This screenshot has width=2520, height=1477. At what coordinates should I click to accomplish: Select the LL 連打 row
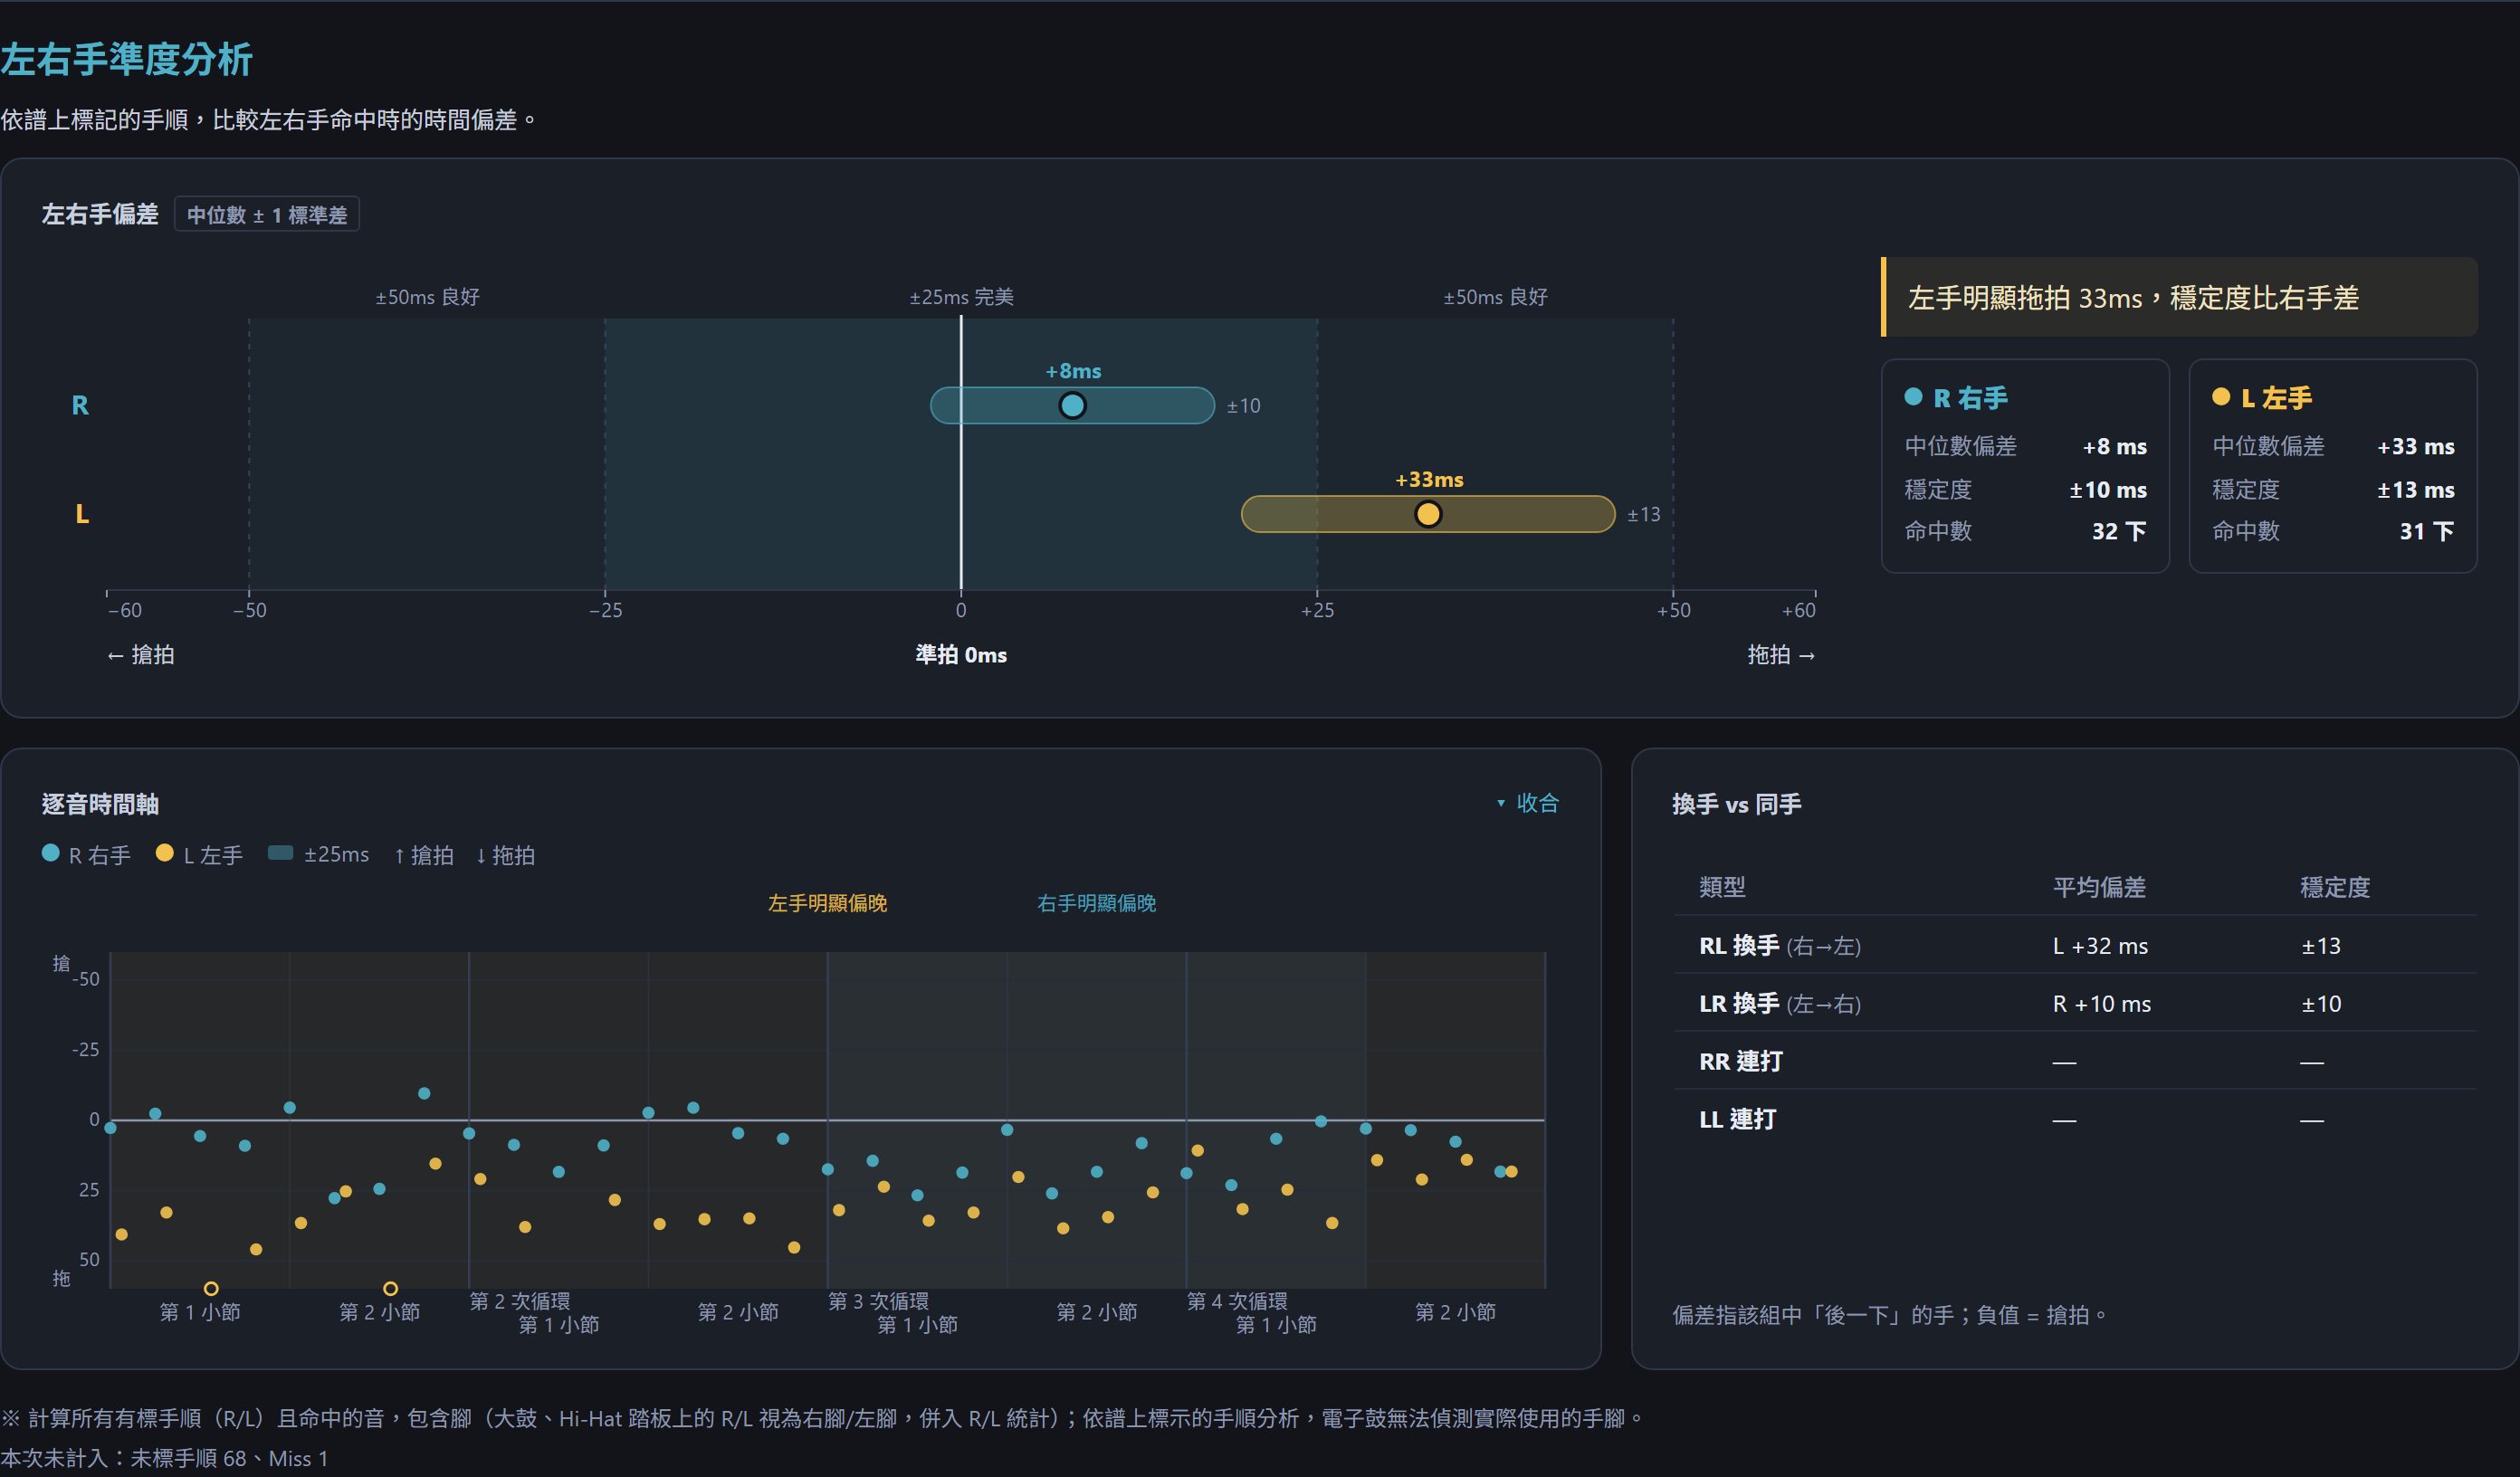[2075, 1119]
